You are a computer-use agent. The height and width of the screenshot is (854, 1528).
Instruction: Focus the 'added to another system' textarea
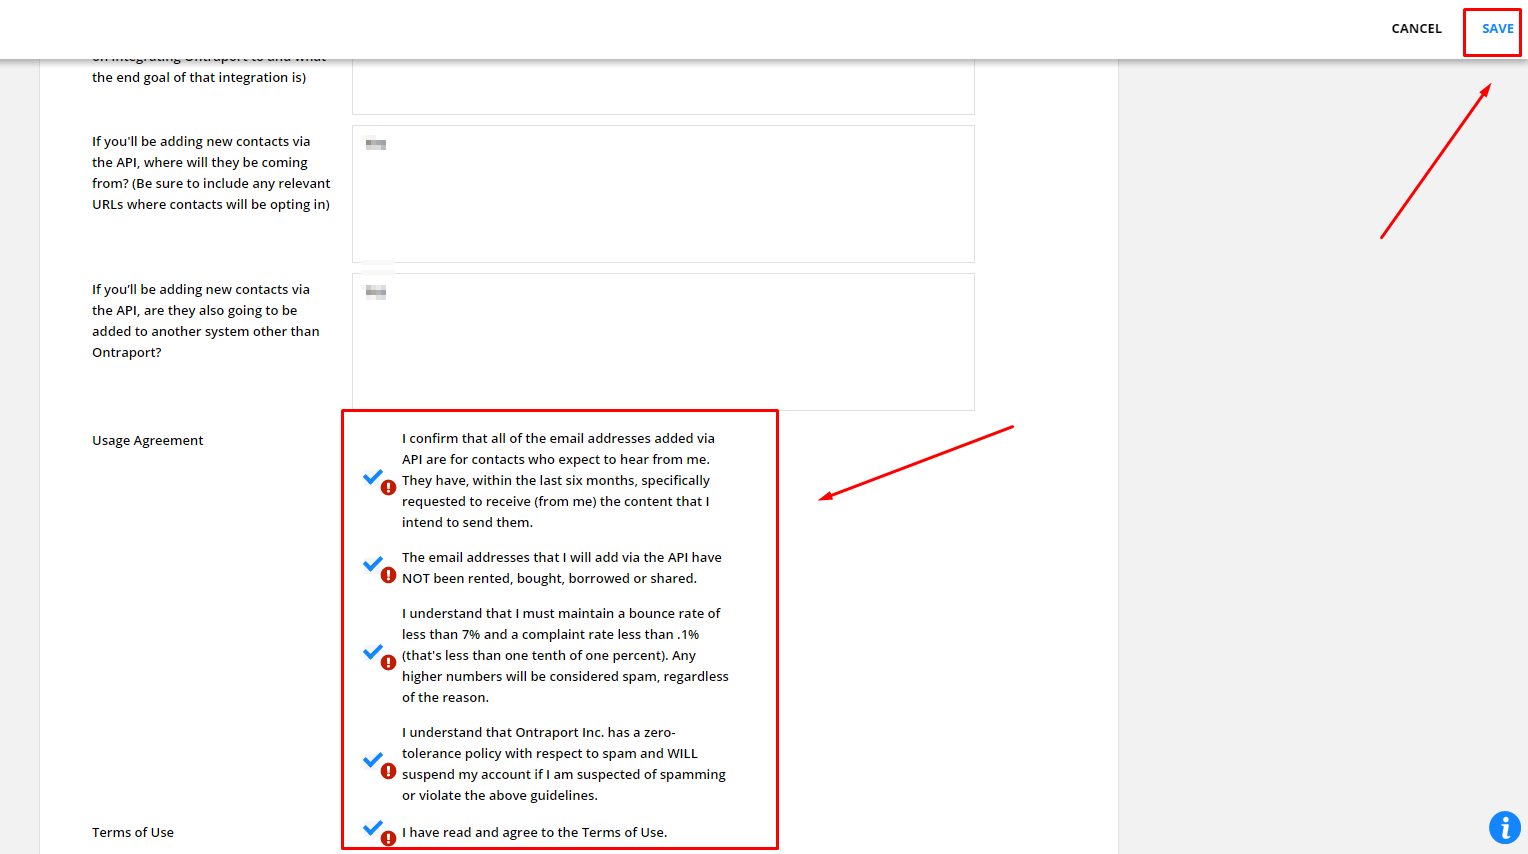[663, 342]
